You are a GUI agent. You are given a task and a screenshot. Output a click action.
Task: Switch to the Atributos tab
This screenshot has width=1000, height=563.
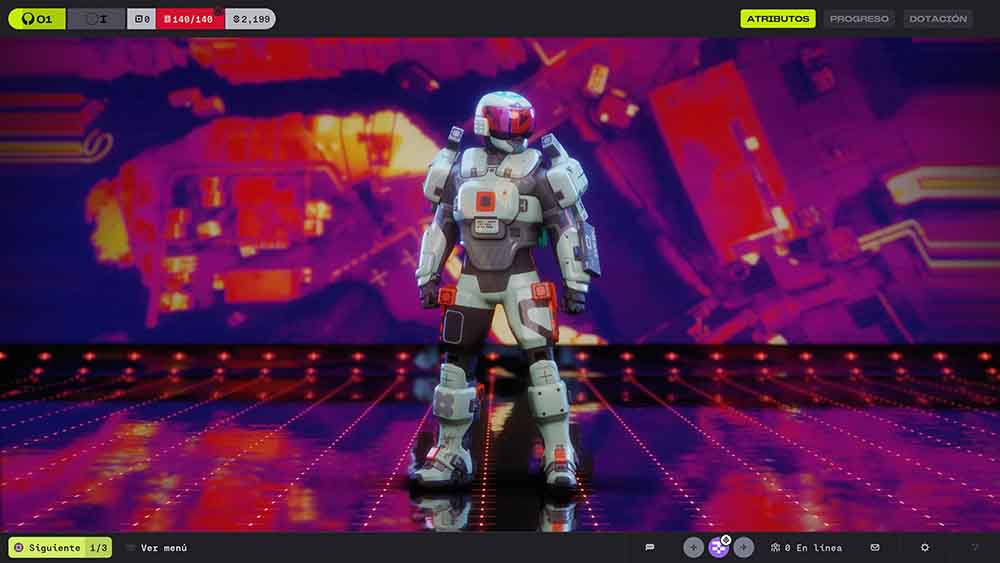(x=778, y=19)
